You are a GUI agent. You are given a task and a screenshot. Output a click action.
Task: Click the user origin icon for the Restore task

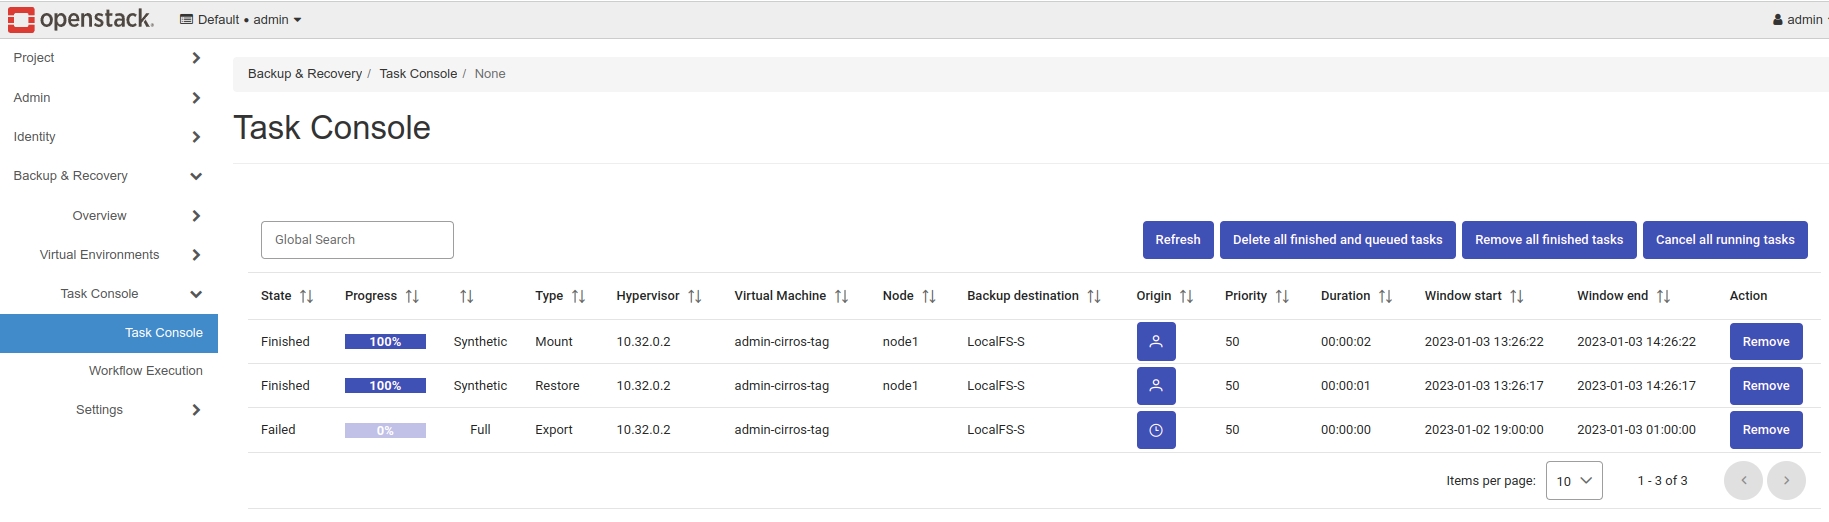[1155, 385]
